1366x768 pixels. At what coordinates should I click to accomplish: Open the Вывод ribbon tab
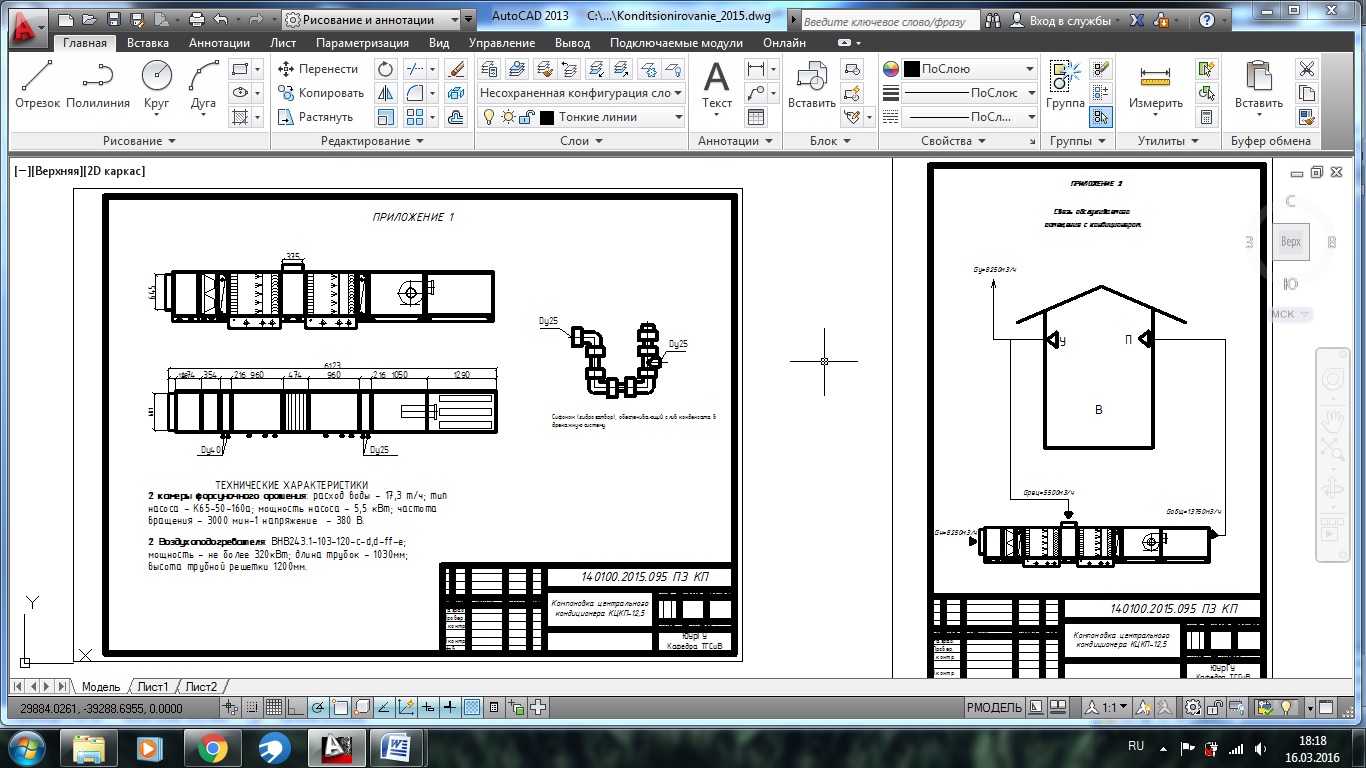click(x=572, y=43)
